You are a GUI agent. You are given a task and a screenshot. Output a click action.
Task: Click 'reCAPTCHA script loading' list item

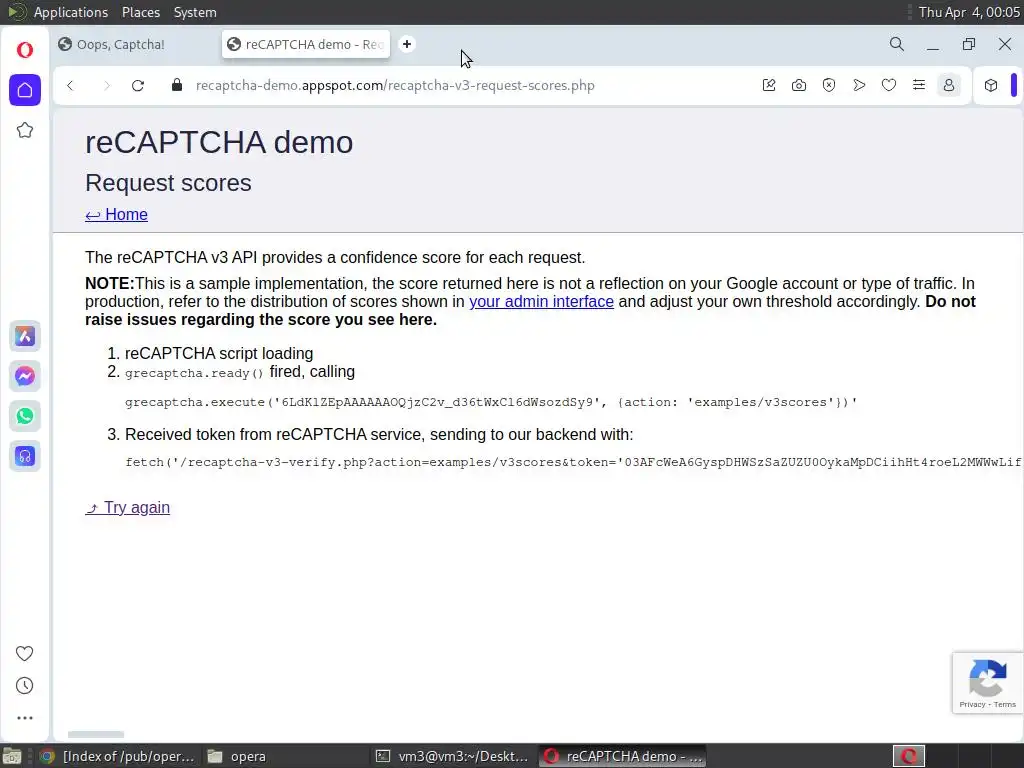tap(219, 353)
